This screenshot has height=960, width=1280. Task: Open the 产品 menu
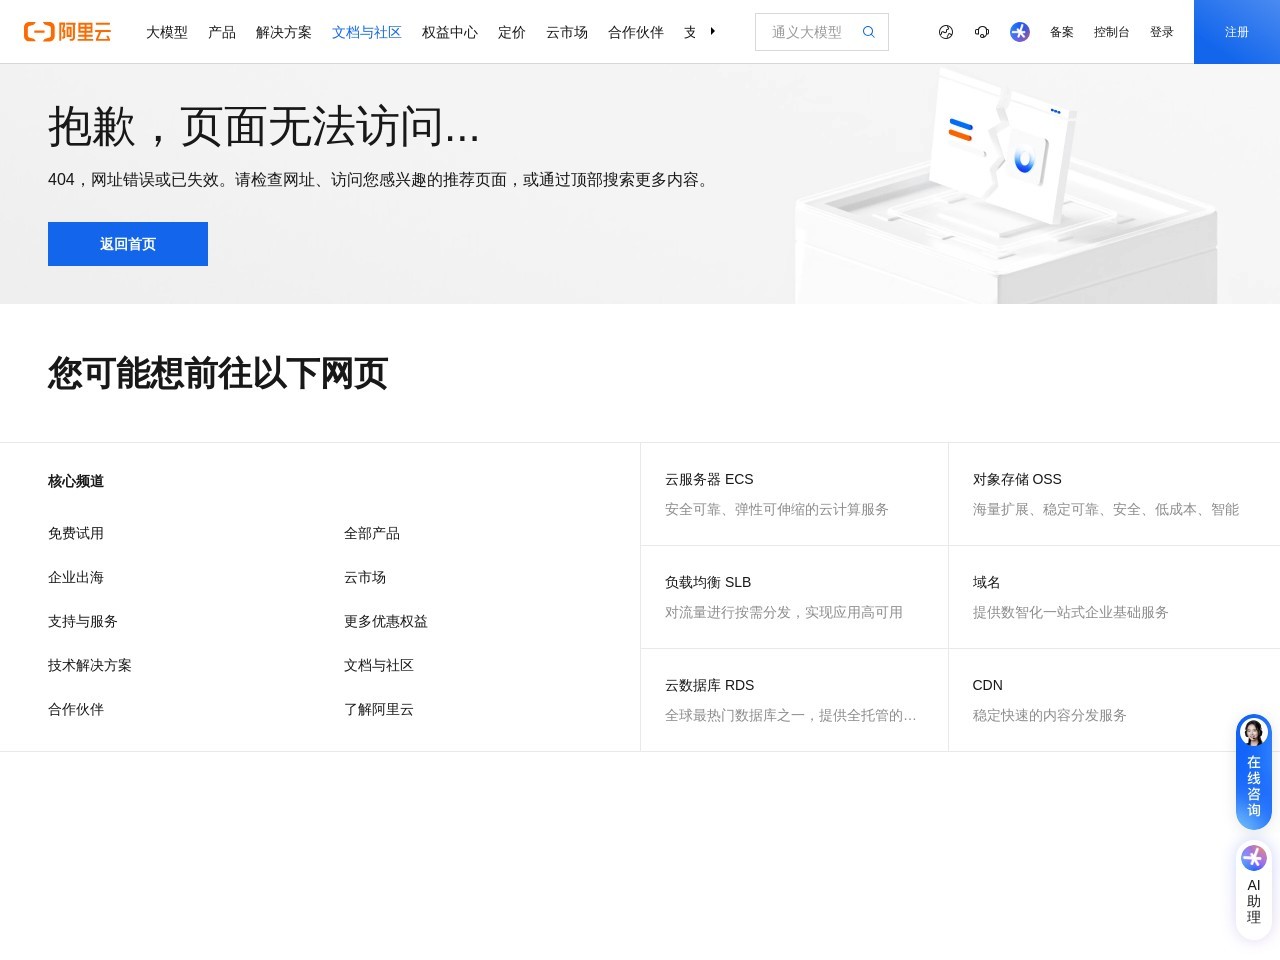pyautogui.click(x=222, y=32)
